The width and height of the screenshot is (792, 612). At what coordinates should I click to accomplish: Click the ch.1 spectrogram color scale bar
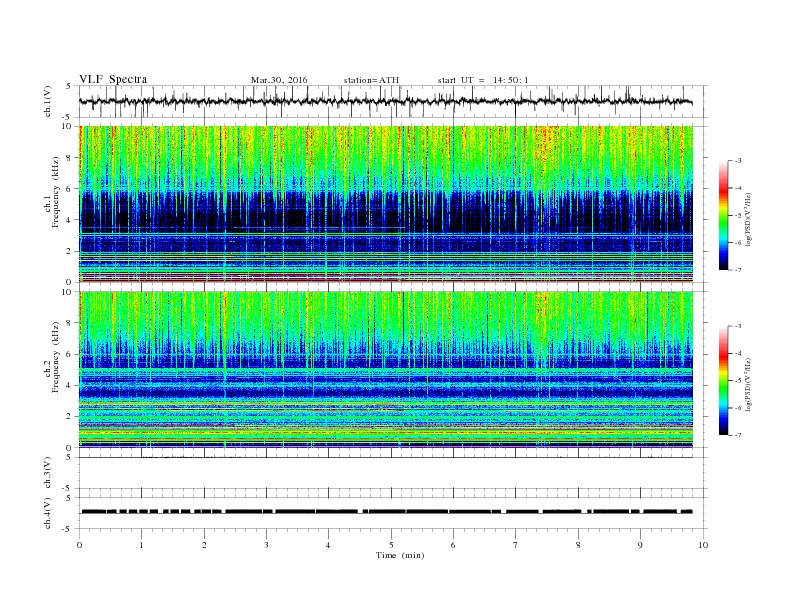coord(723,215)
